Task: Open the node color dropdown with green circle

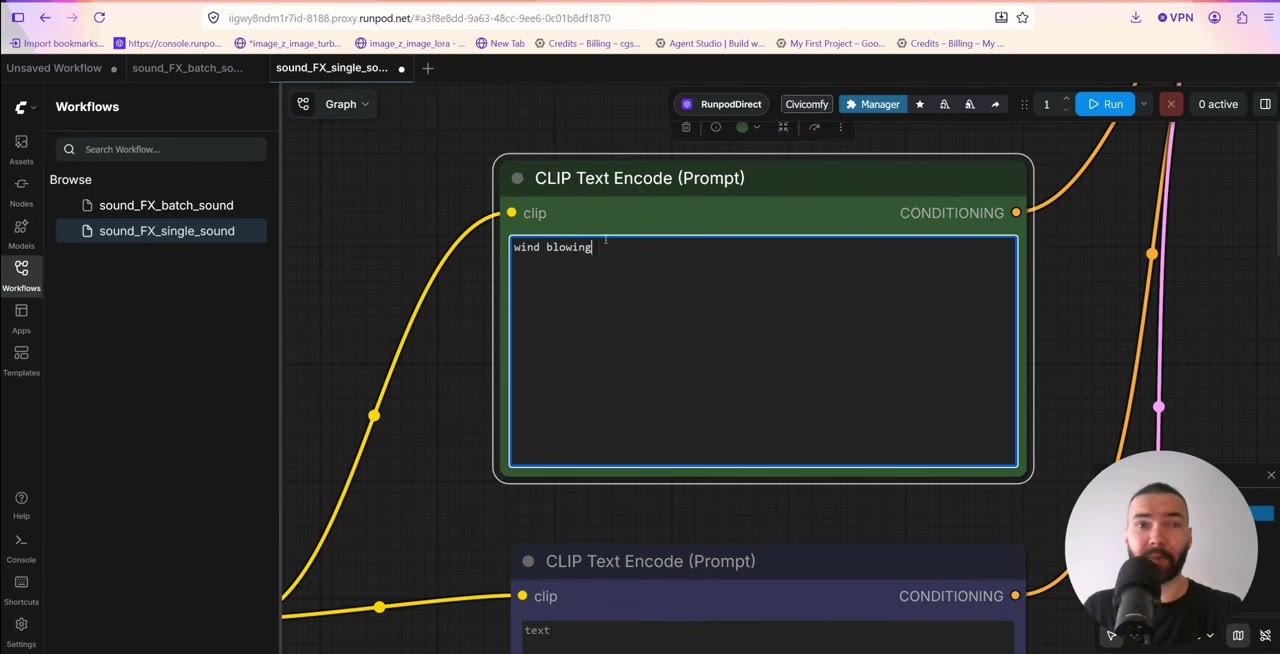Action: [747, 127]
